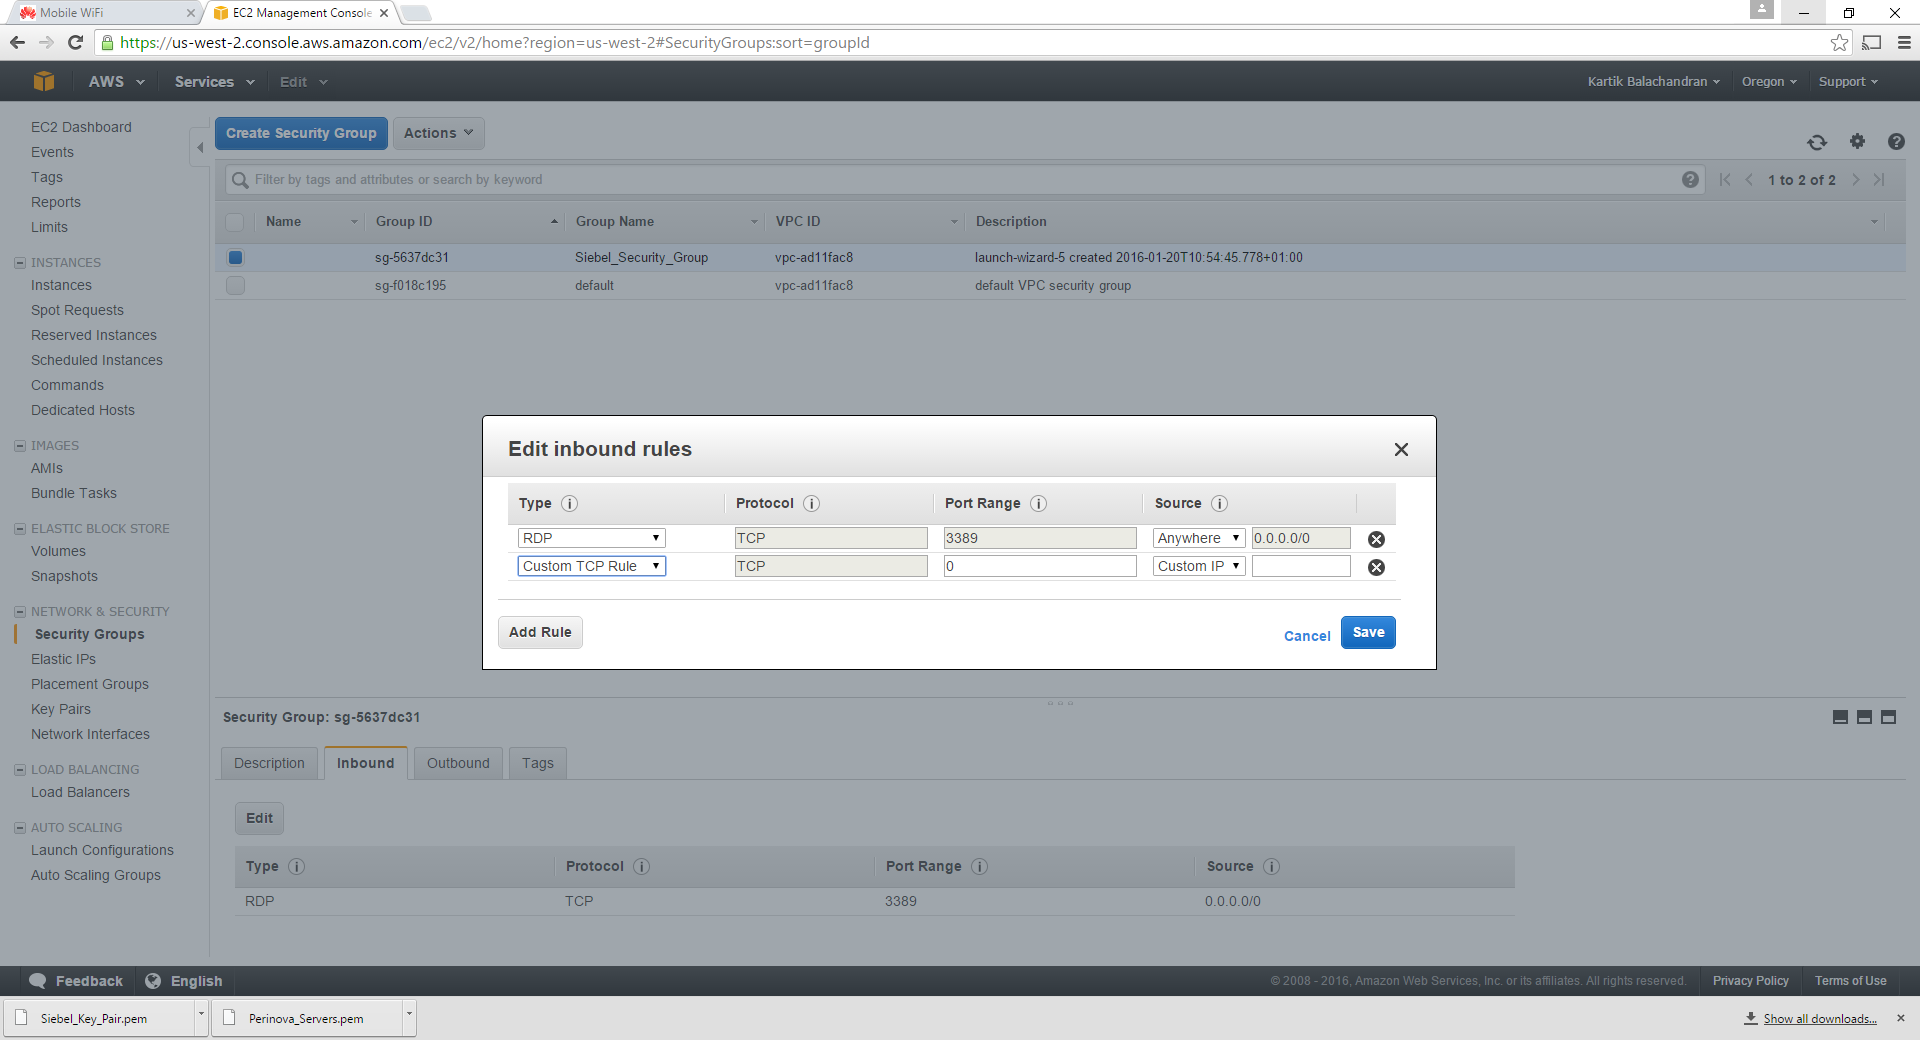Click info icon next to lower Type header
1920x1040 pixels.
click(x=296, y=866)
